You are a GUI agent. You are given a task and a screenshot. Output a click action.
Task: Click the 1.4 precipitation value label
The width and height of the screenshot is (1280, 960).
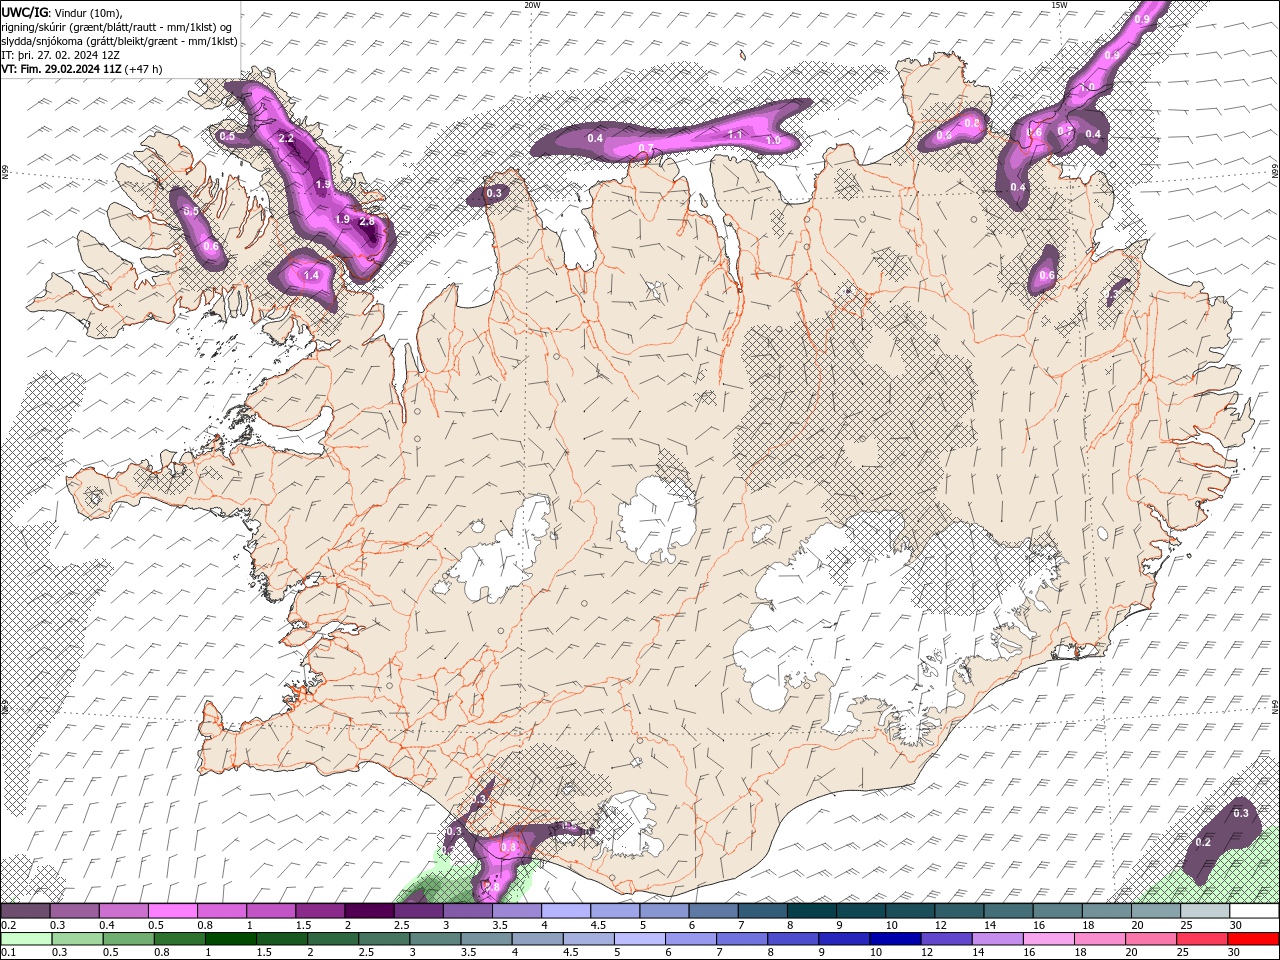click(311, 275)
